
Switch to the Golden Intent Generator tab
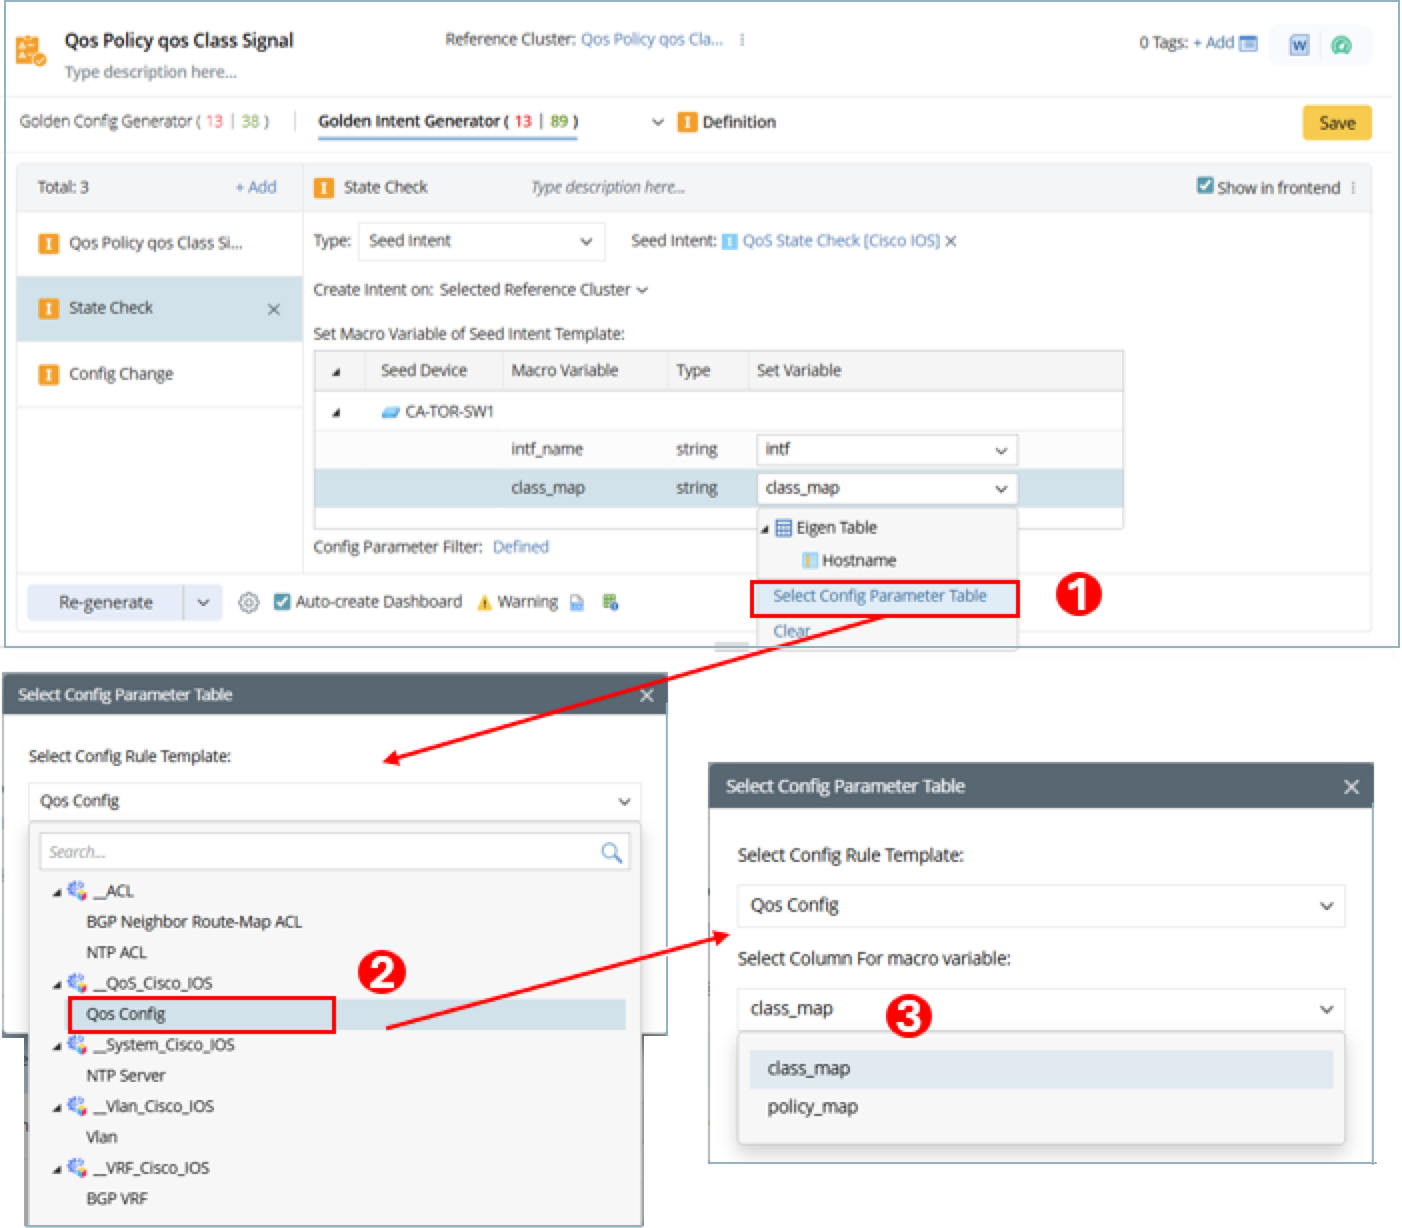point(448,121)
